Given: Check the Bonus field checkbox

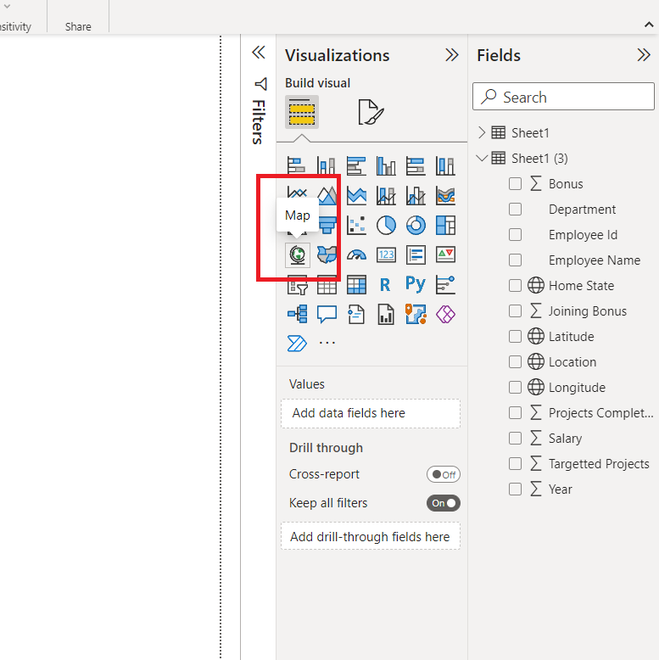Looking at the screenshot, I should [515, 184].
